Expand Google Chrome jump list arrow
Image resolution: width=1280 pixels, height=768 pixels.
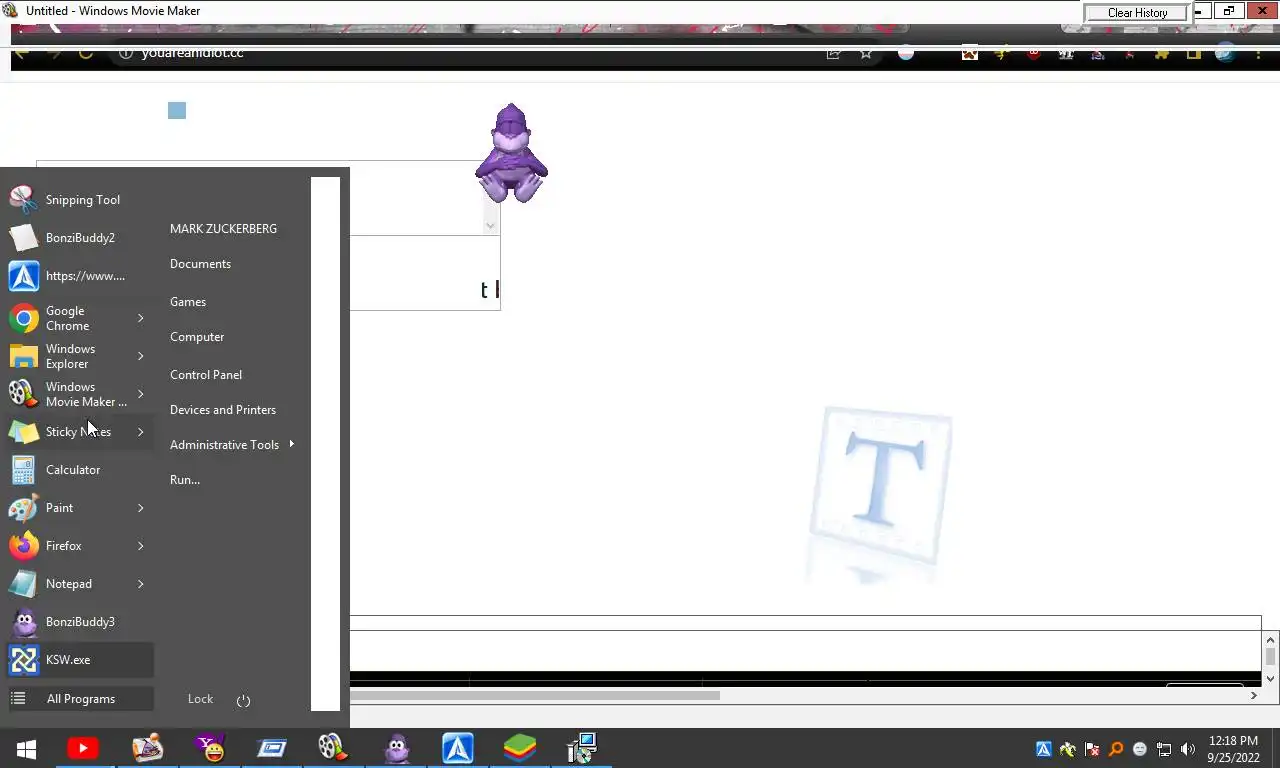(140, 318)
